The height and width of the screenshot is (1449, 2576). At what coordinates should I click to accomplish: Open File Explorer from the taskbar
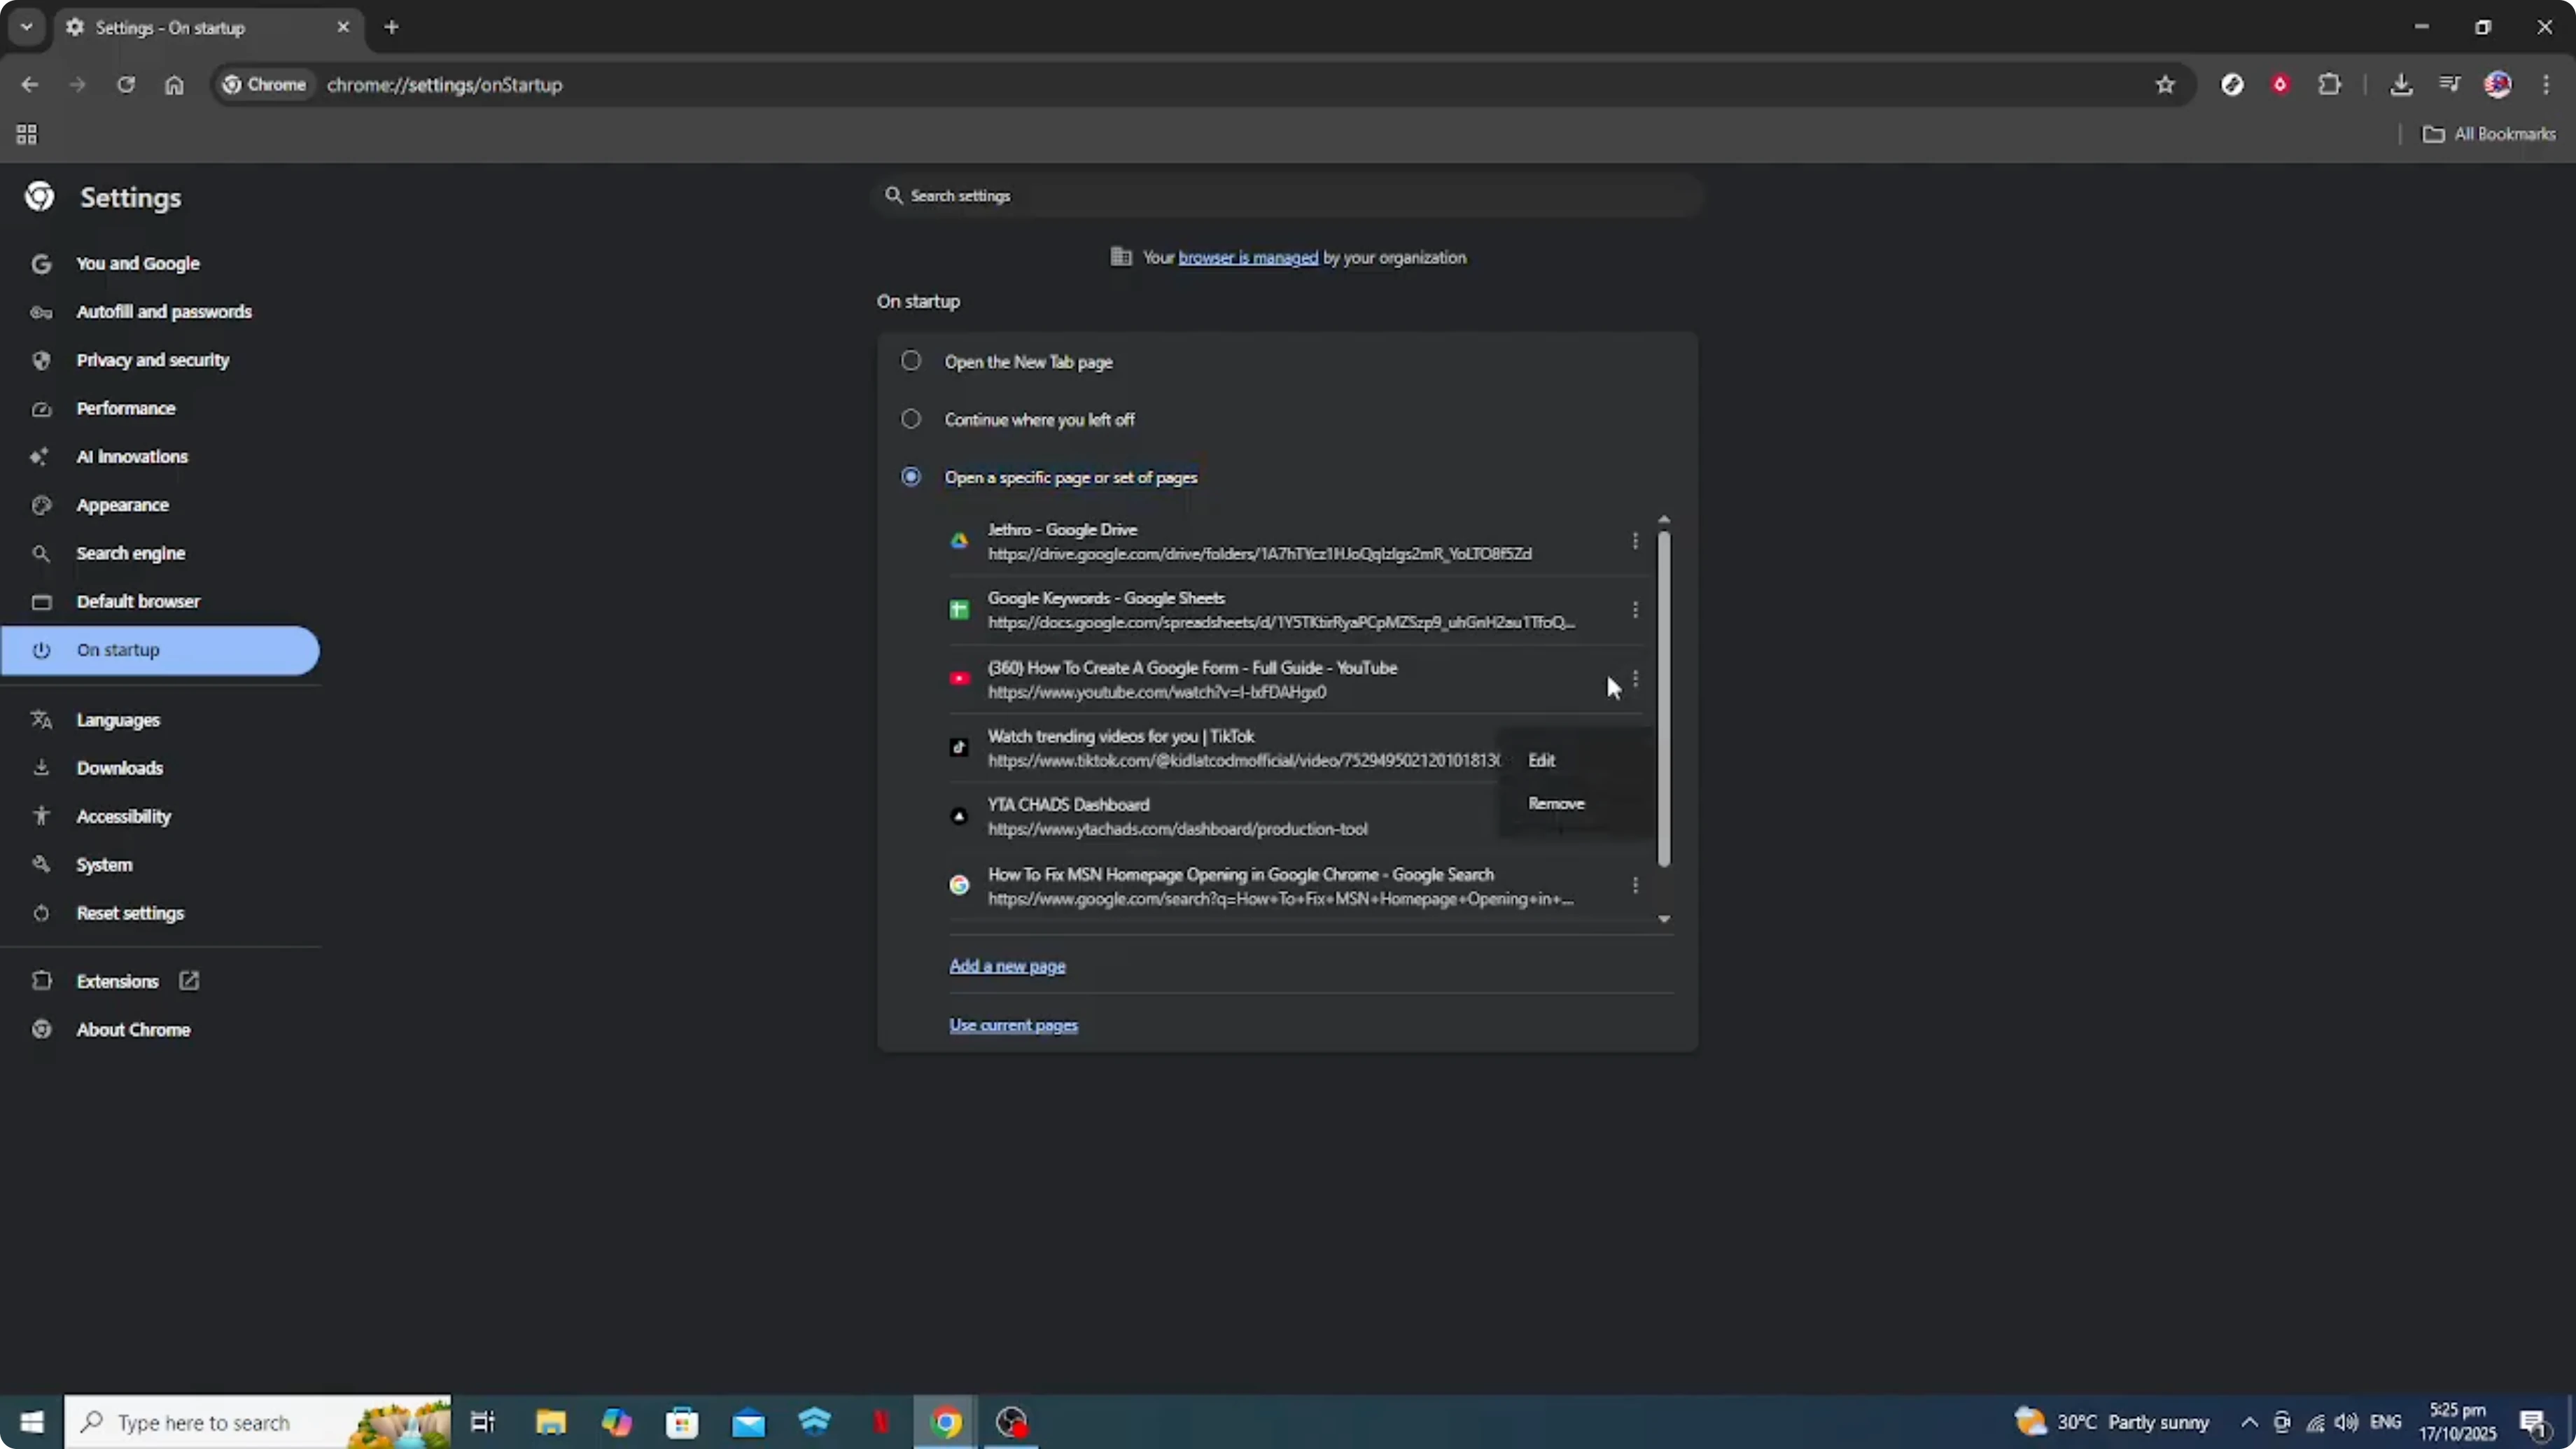point(550,1422)
